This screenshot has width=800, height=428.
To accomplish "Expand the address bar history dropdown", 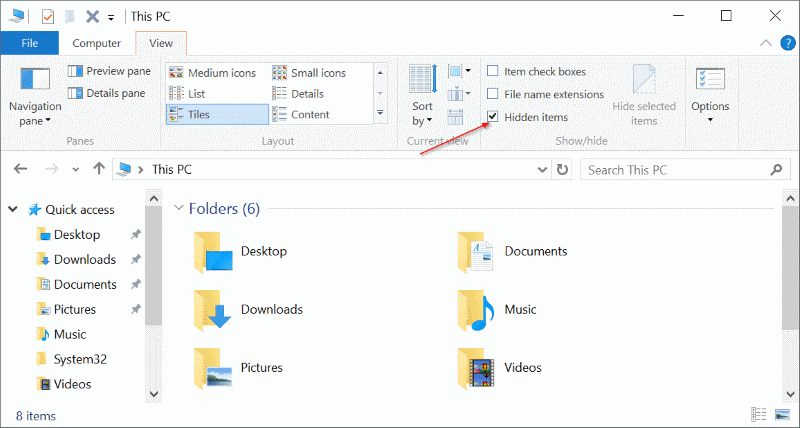I will pos(541,170).
